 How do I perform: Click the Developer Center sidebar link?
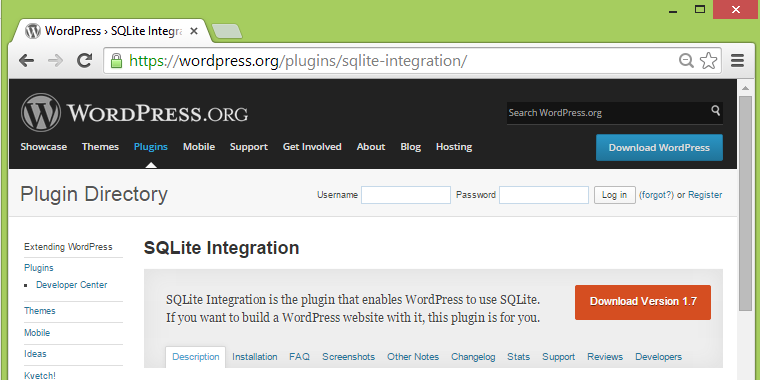tap(72, 285)
